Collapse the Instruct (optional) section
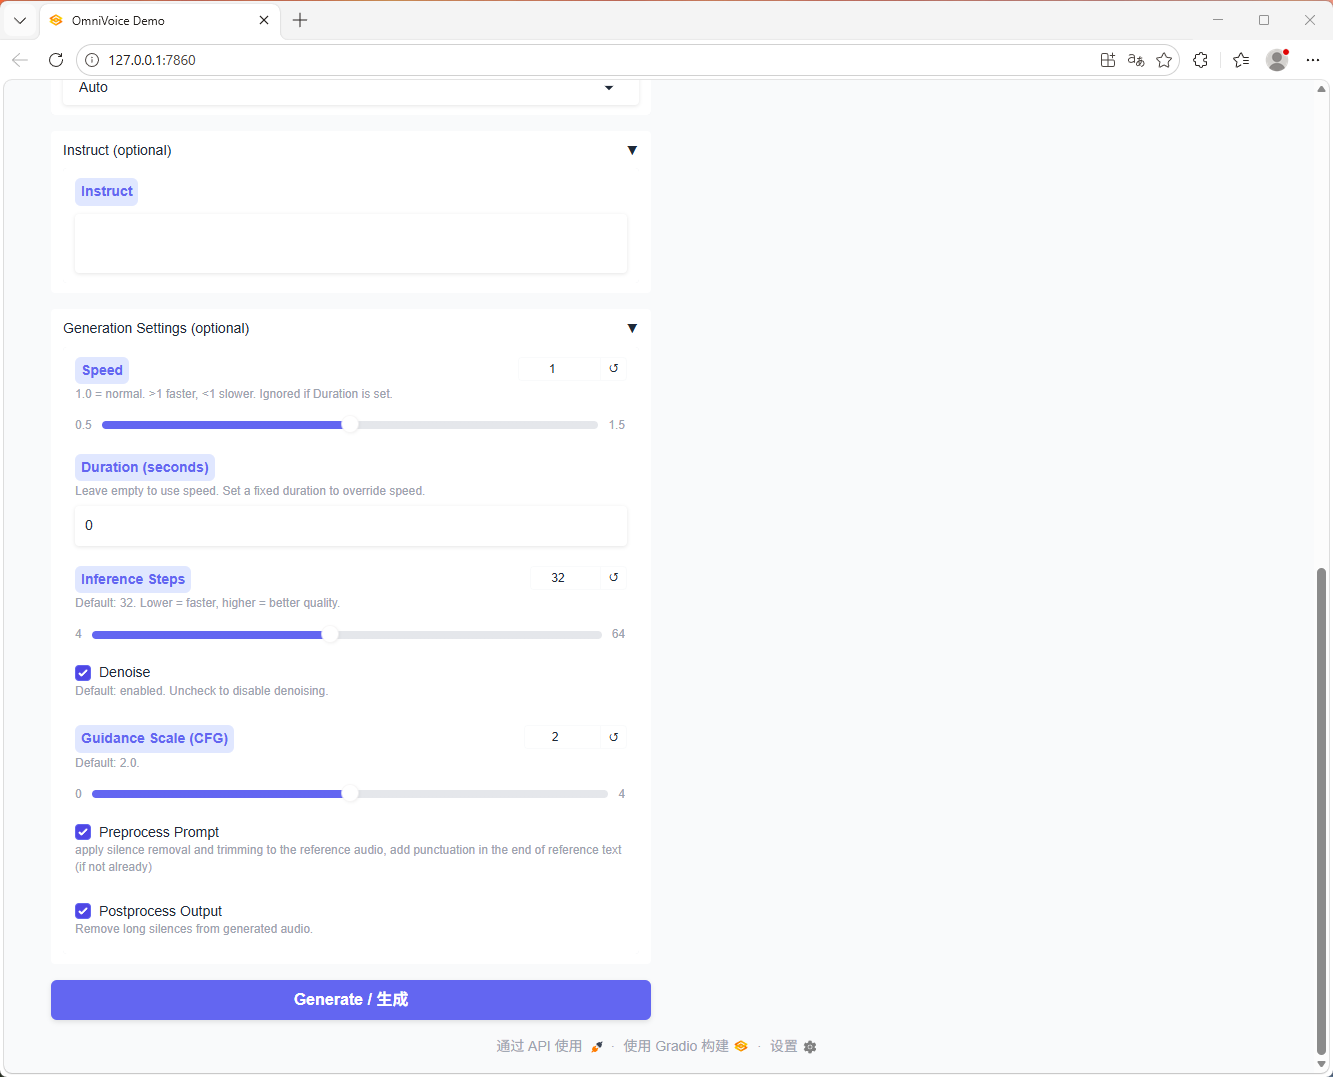The height and width of the screenshot is (1077, 1333). coord(632,150)
